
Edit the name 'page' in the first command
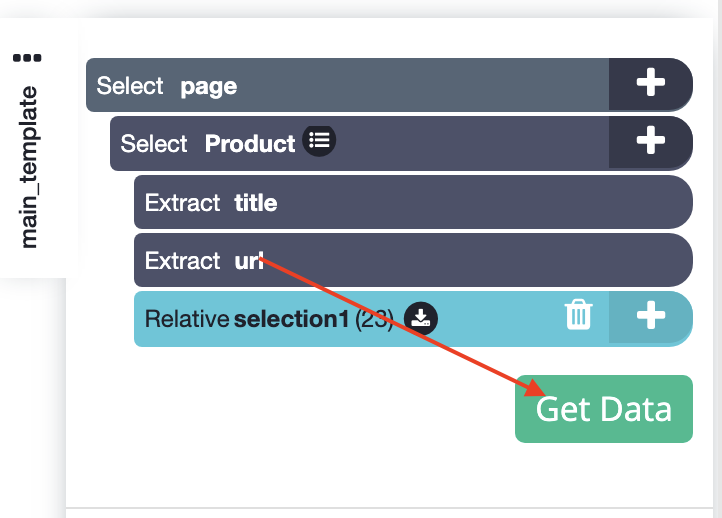coord(209,87)
